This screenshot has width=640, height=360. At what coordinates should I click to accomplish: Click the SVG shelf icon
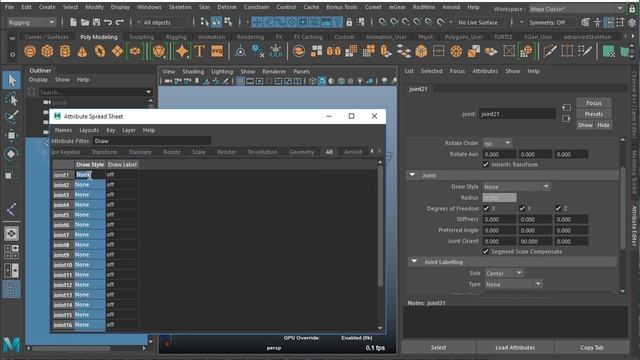pyautogui.click(x=217, y=51)
